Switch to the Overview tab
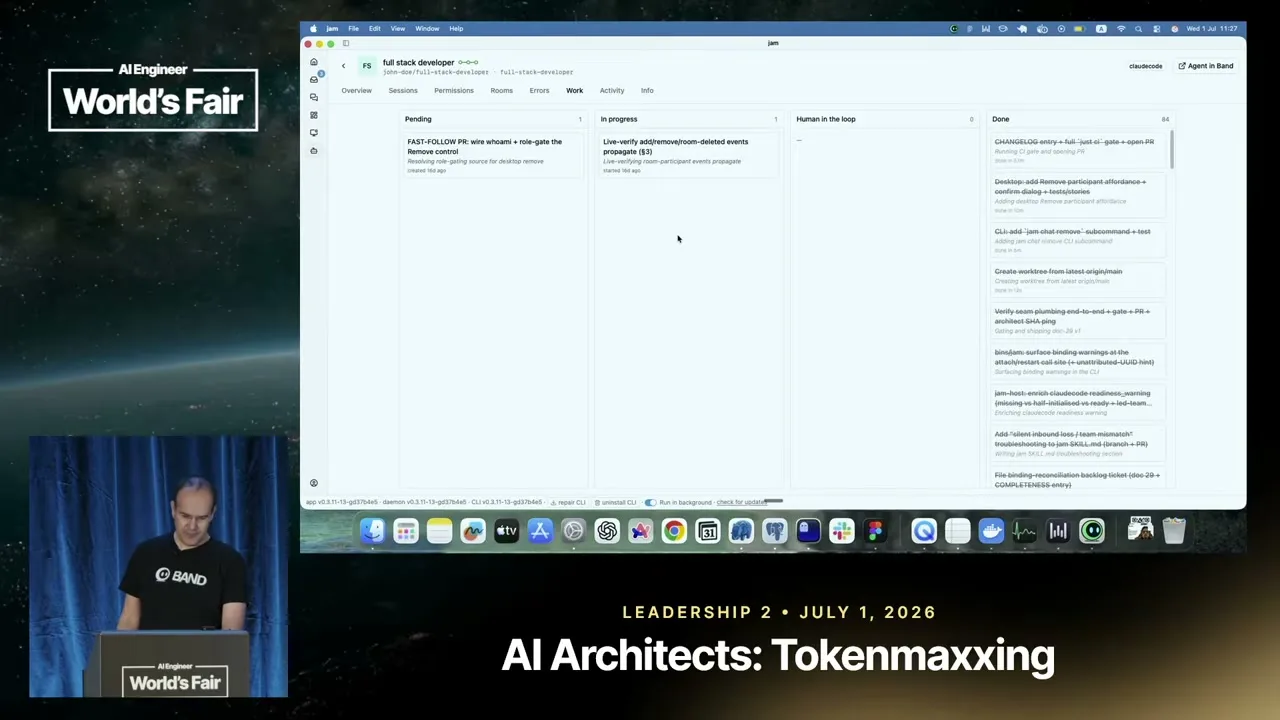This screenshot has height=720, width=1280. (356, 91)
